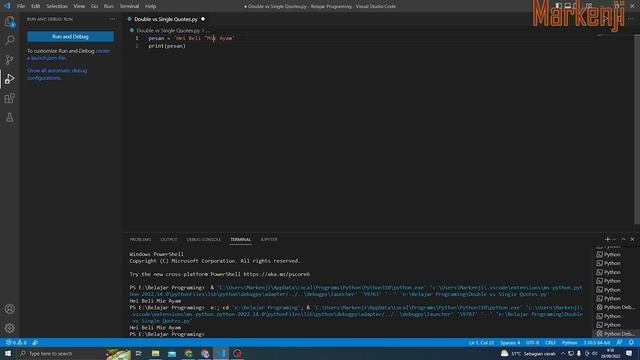
Task: Close the terminal panel with X icon
Action: click(632, 240)
